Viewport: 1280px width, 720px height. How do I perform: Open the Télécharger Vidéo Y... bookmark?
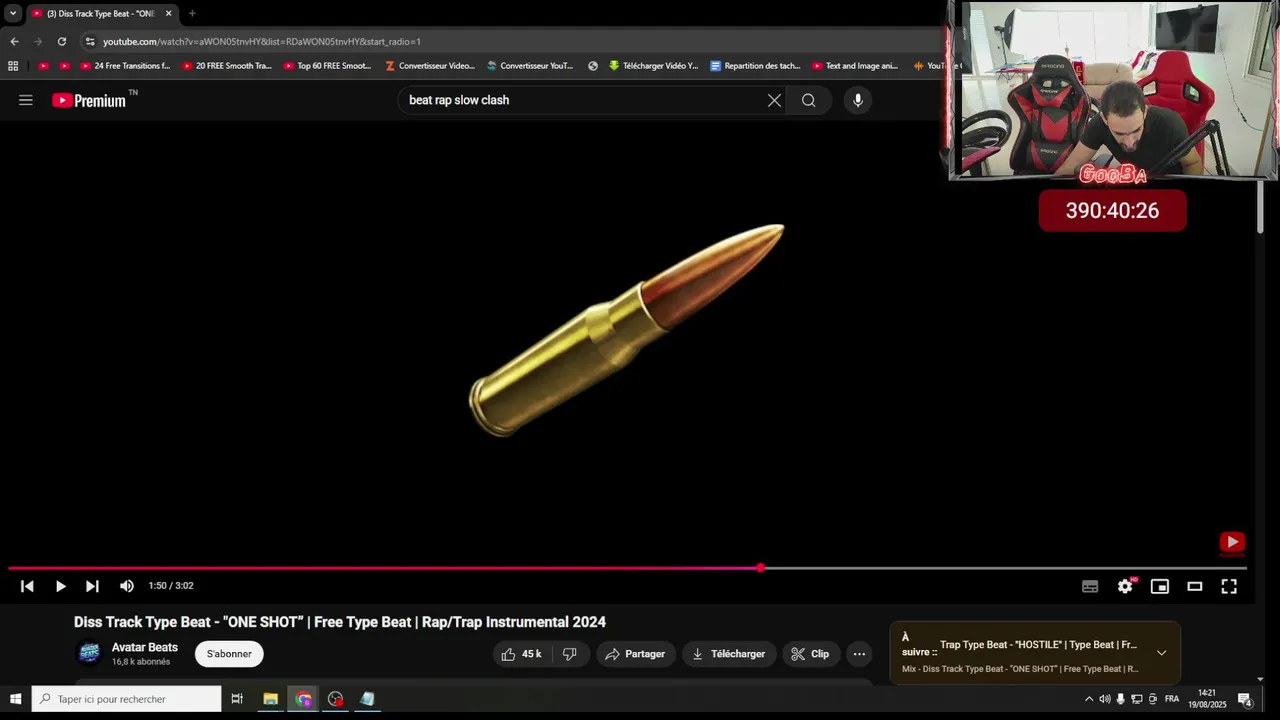pyautogui.click(x=653, y=66)
